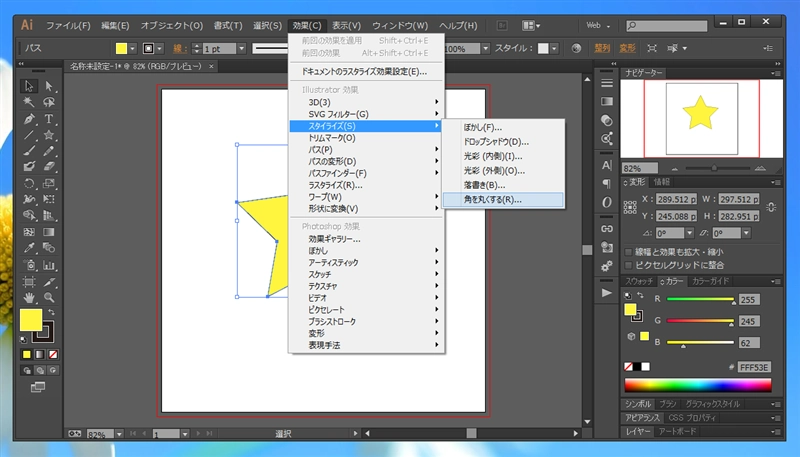
Task: Select Draw Normal mode
Action: (x=27, y=370)
